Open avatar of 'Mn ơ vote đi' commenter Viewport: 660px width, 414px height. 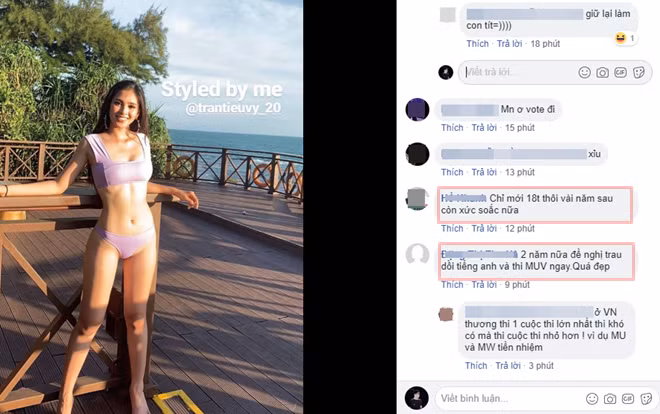pos(417,109)
